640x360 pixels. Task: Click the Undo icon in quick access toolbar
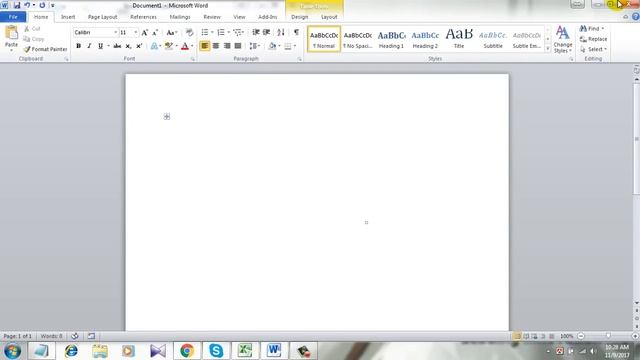pyautogui.click(x=27, y=5)
